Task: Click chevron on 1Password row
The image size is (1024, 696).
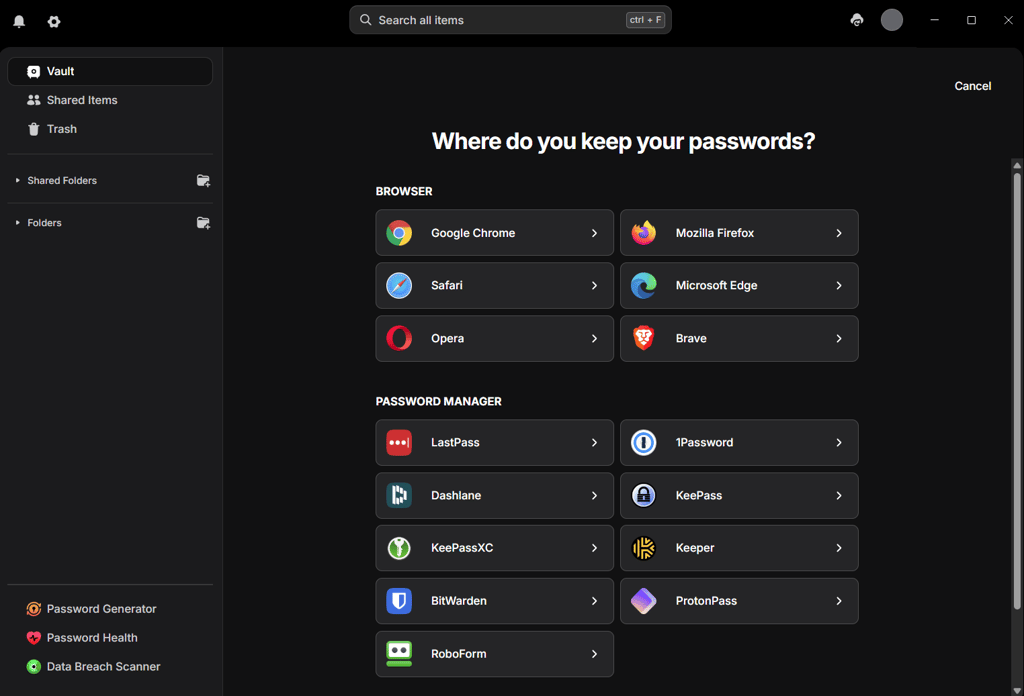Action: pos(839,443)
